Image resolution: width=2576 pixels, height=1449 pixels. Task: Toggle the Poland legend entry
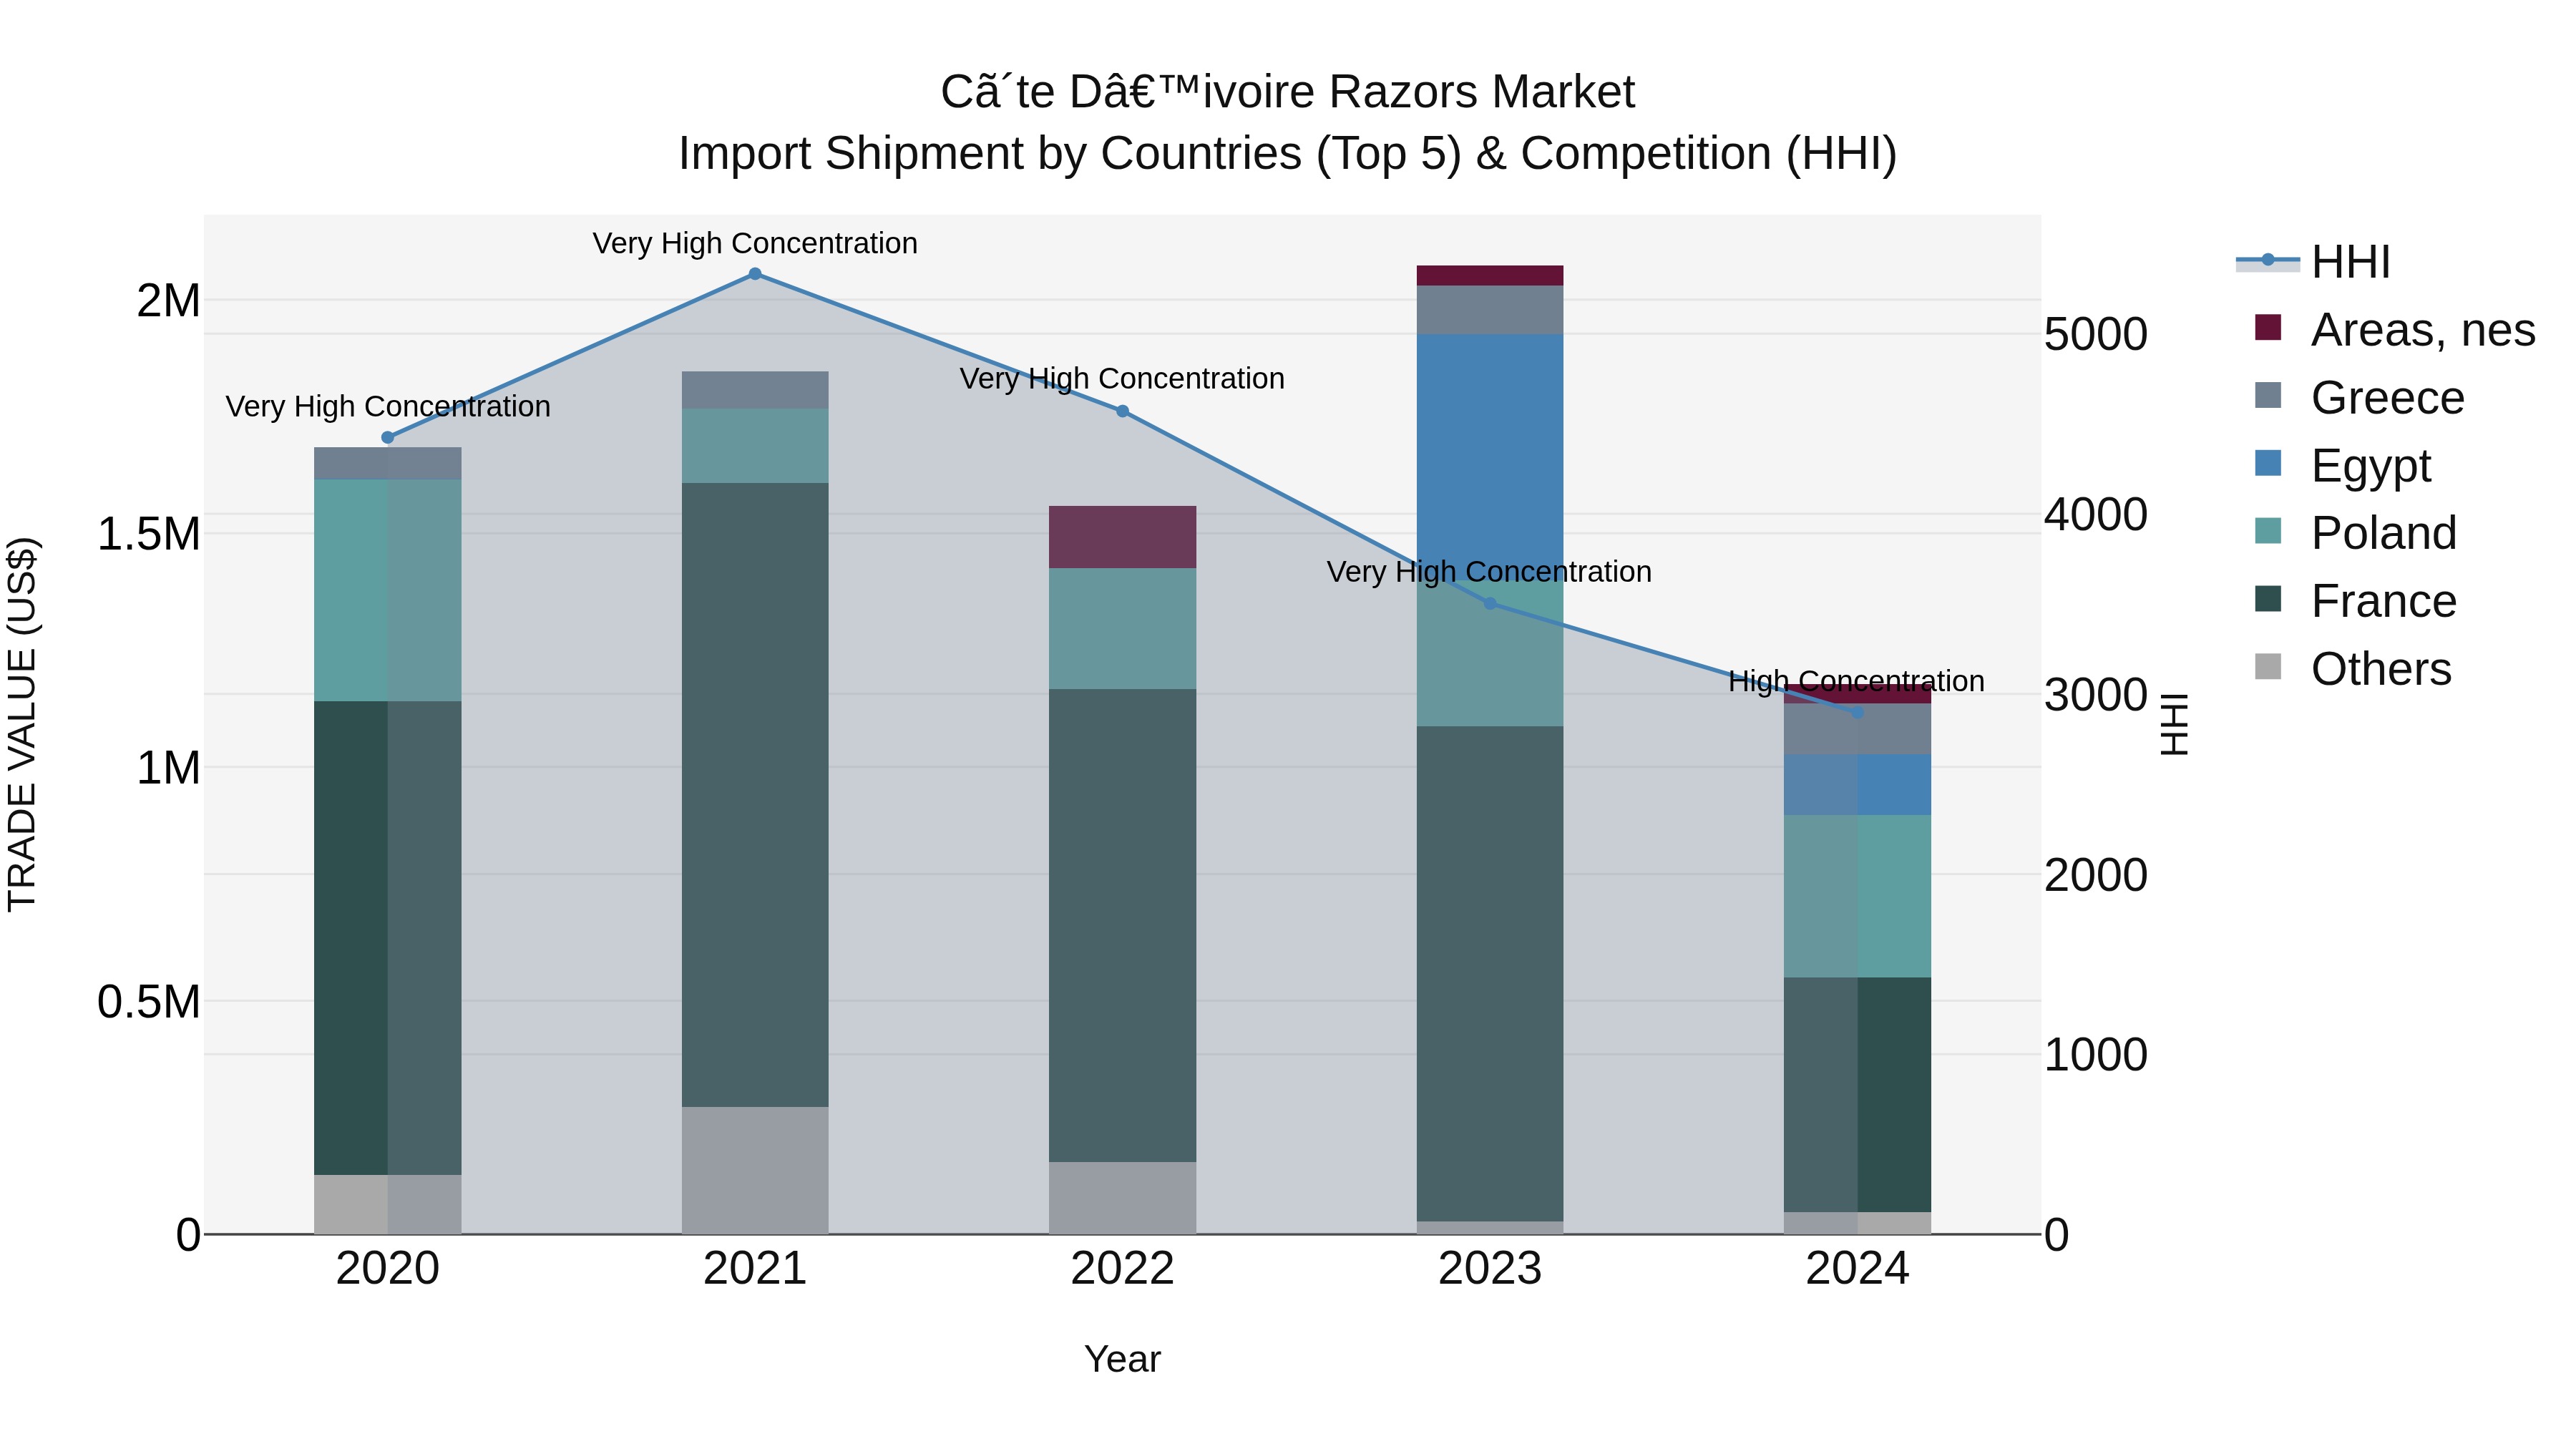2355,533
